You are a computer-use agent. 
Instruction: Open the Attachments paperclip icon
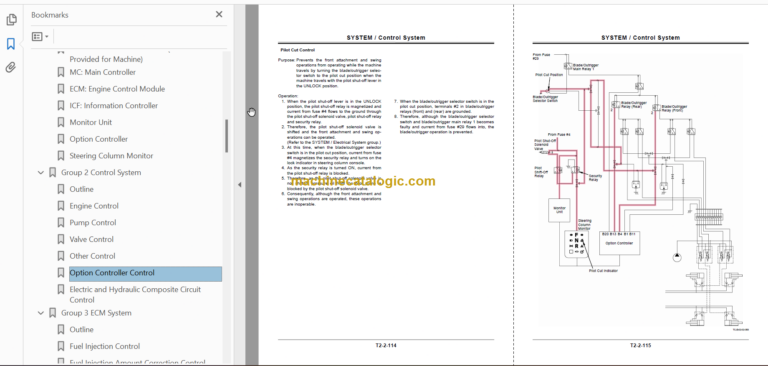(11, 67)
